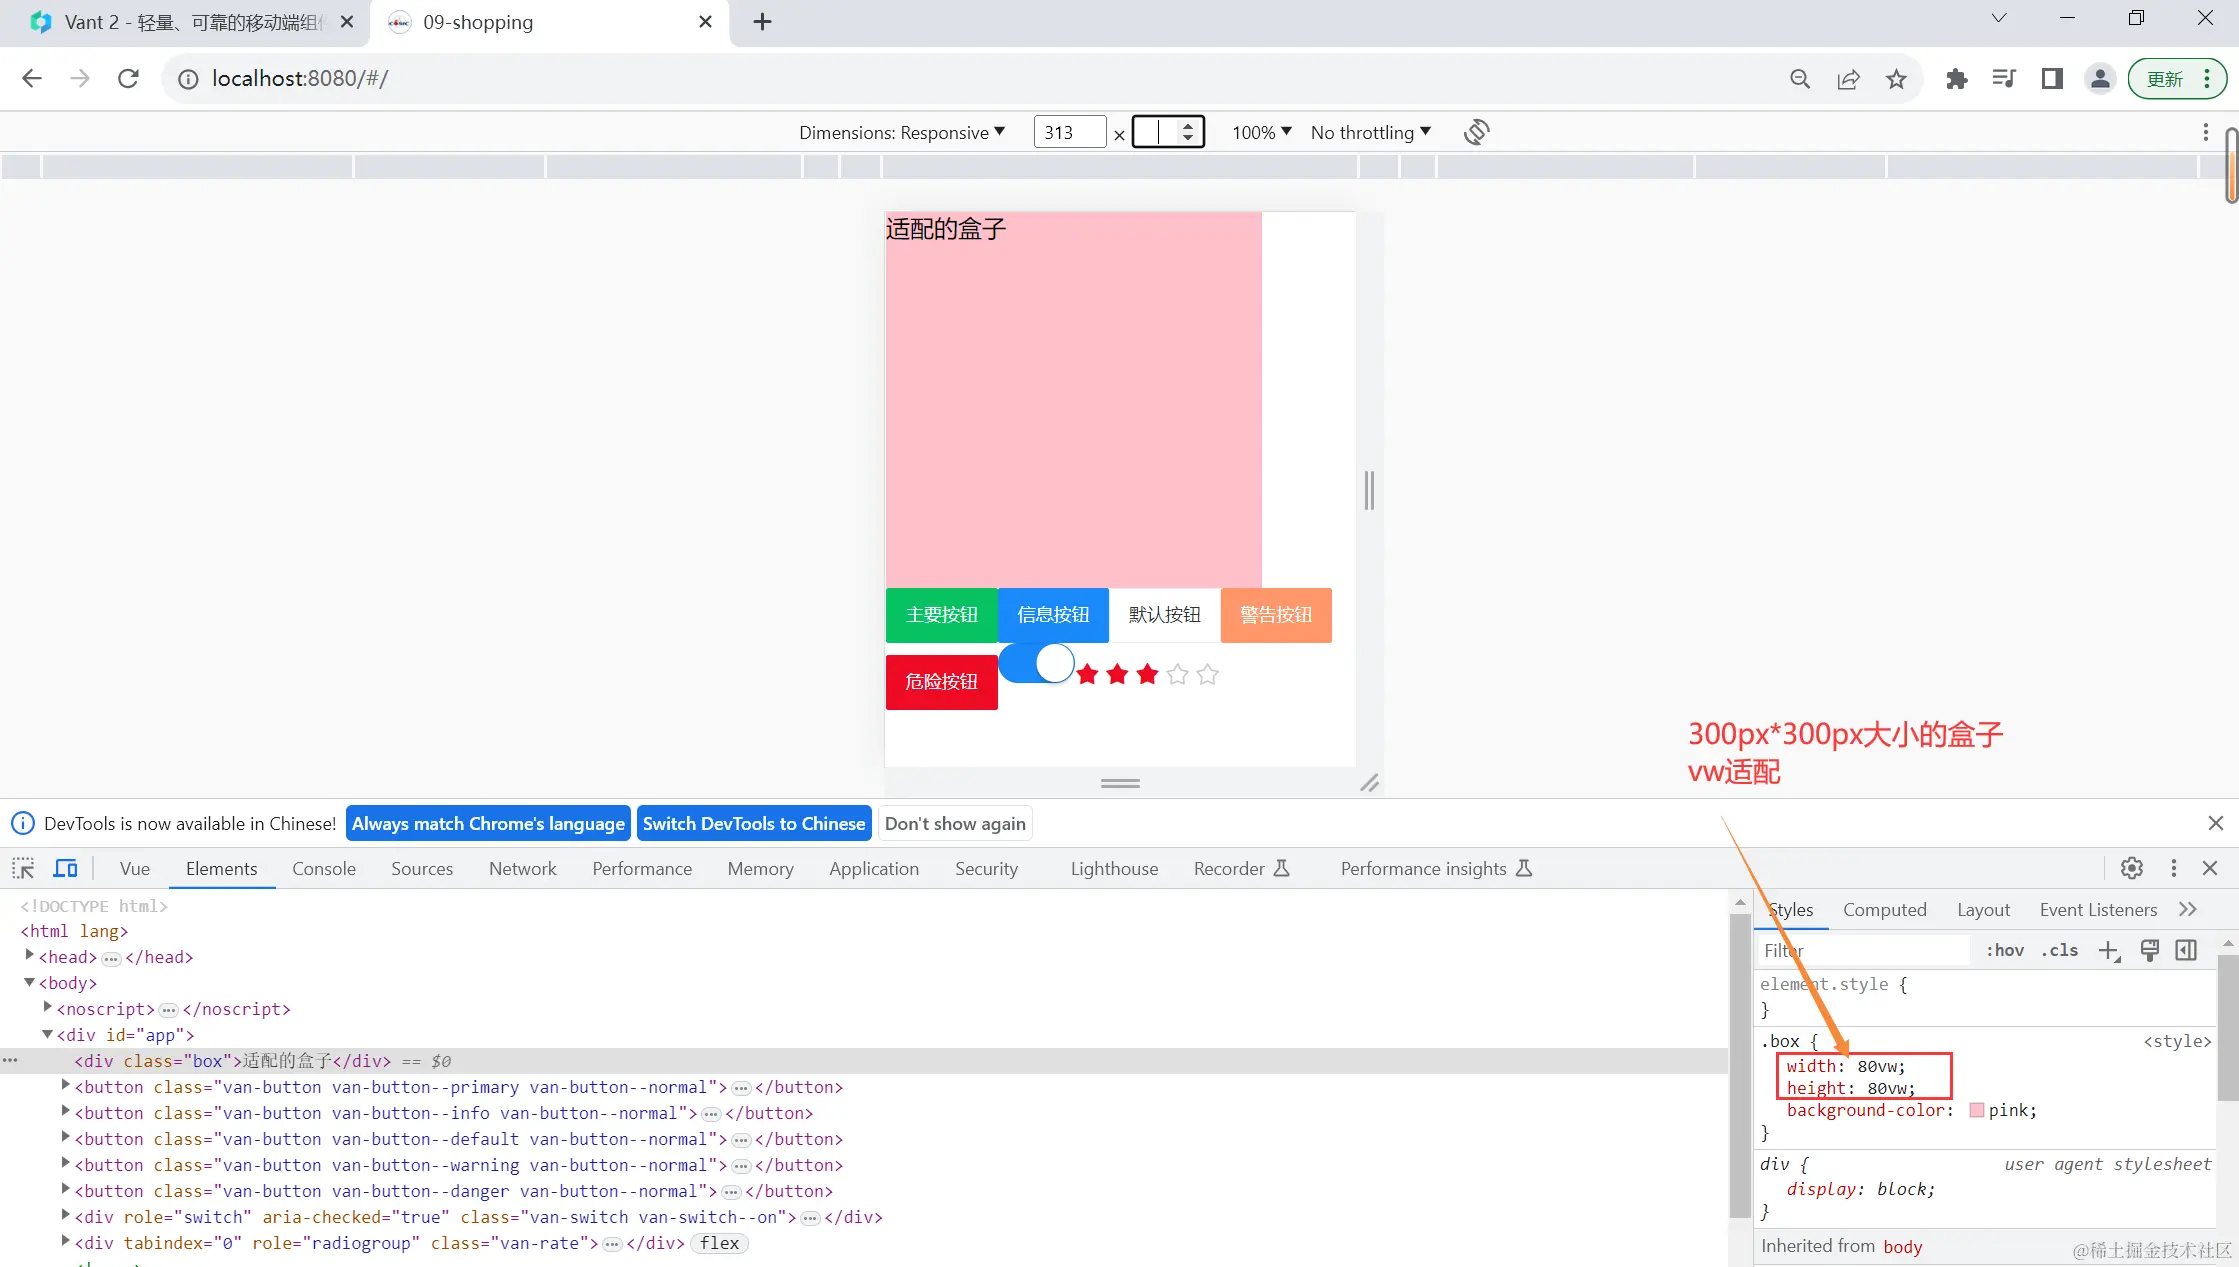This screenshot has width=2239, height=1267.
Task: Open the Dimensions: Responsive dropdown
Action: [902, 132]
